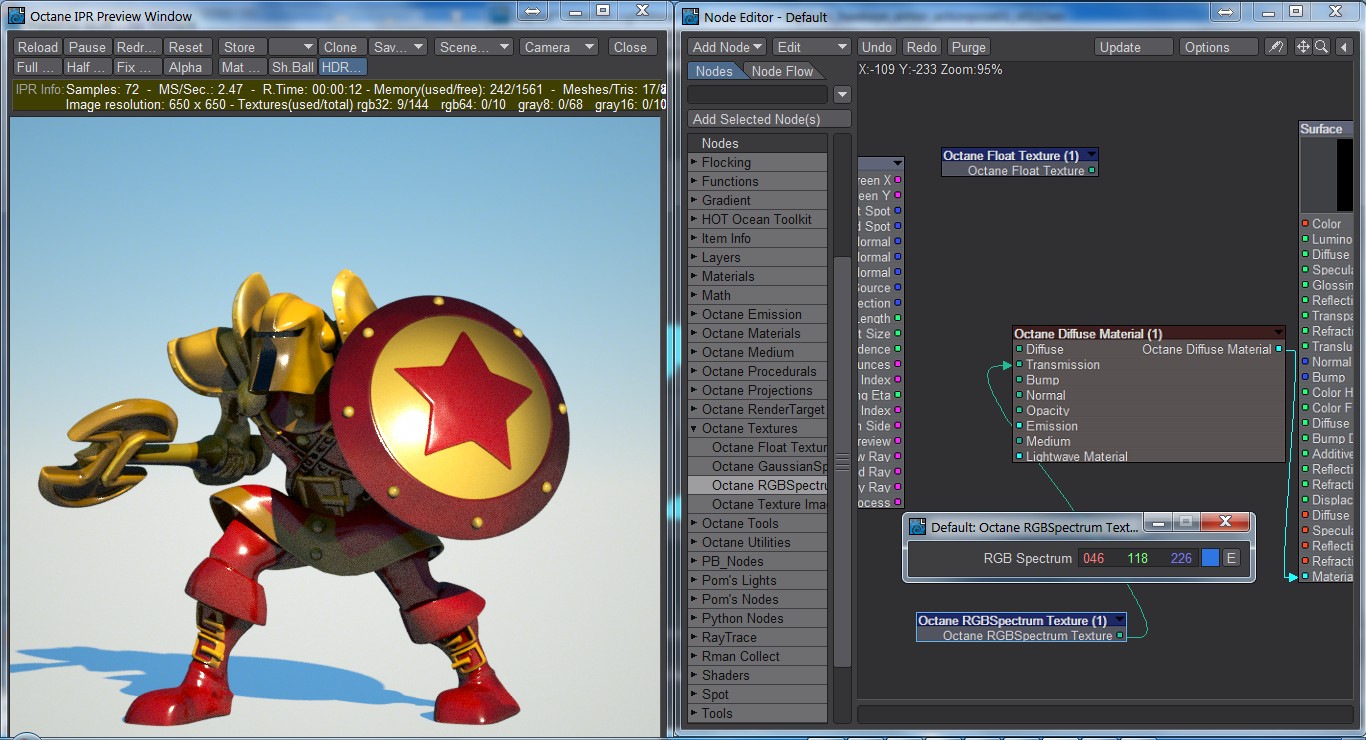Screen dimensions: 1366x740
Task: Toggle the Full resolution button
Action: (x=37, y=67)
